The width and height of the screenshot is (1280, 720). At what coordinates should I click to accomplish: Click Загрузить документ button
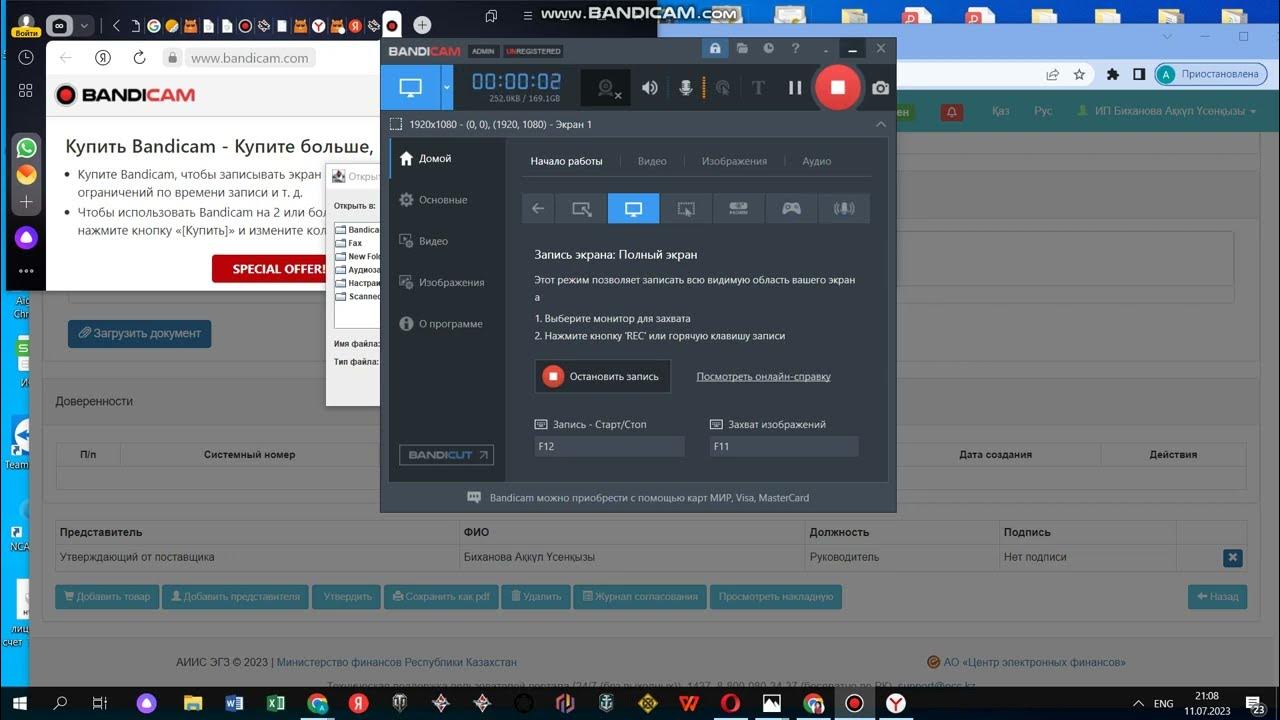click(139, 334)
